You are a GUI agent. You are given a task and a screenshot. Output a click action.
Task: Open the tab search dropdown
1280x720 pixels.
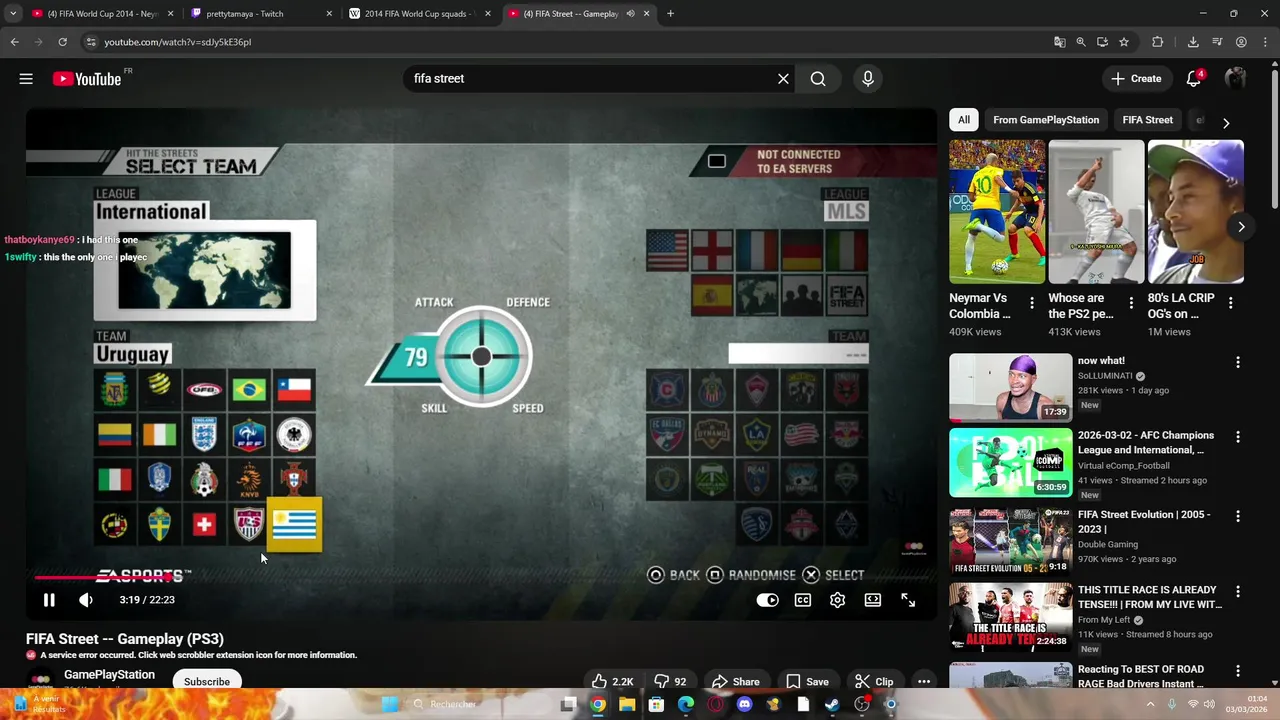(x=13, y=14)
